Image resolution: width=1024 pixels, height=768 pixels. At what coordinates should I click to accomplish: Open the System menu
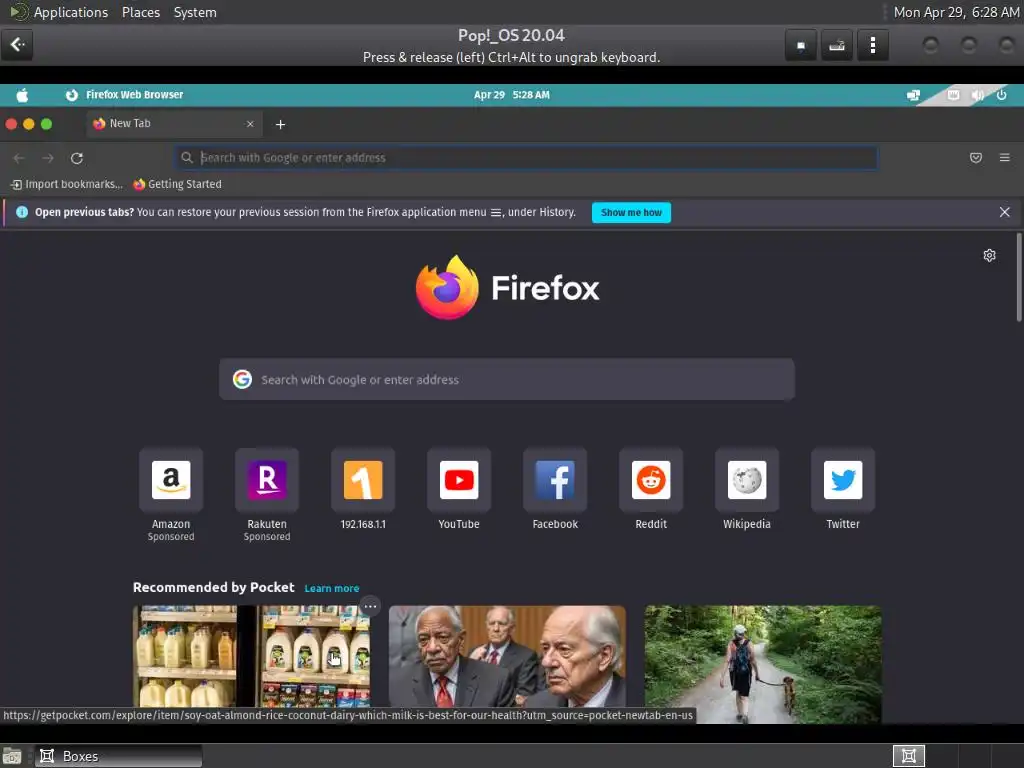tap(195, 12)
